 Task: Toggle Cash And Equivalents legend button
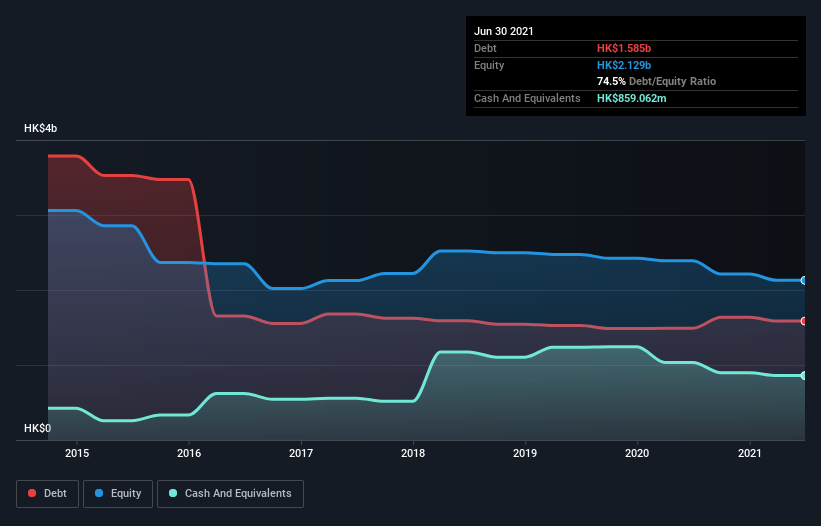[x=230, y=494]
